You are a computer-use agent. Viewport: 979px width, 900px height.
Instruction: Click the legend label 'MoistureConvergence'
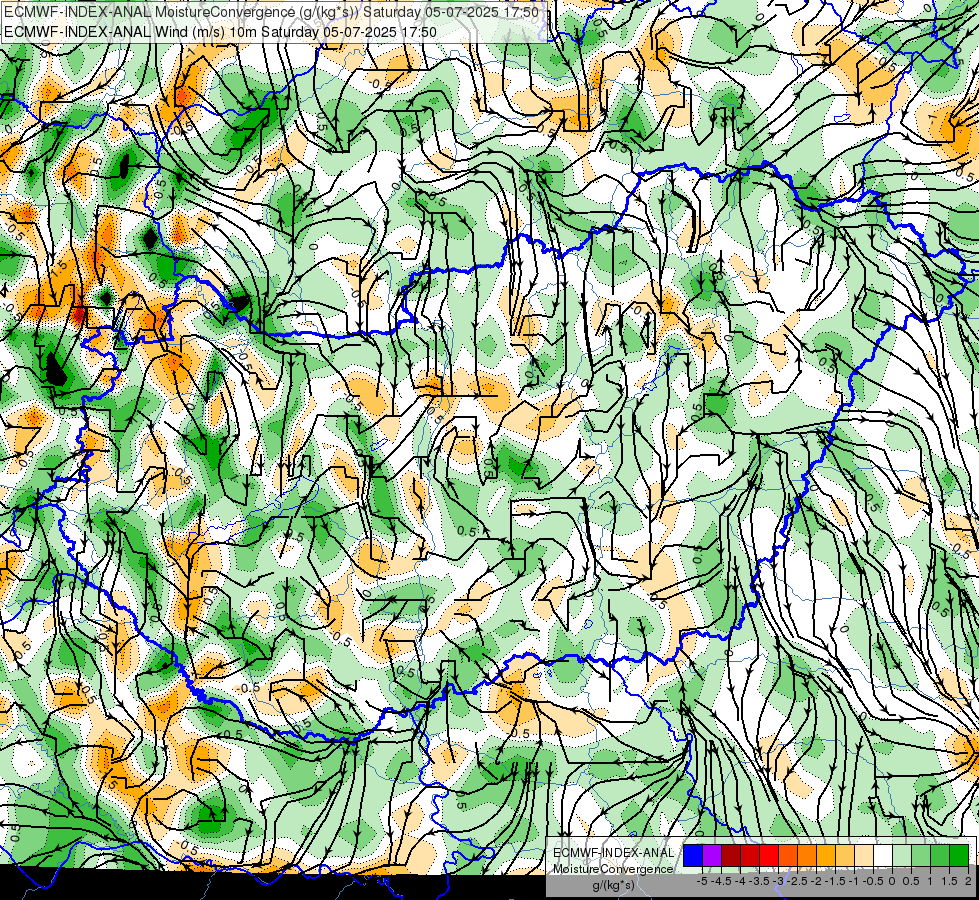tap(613, 869)
